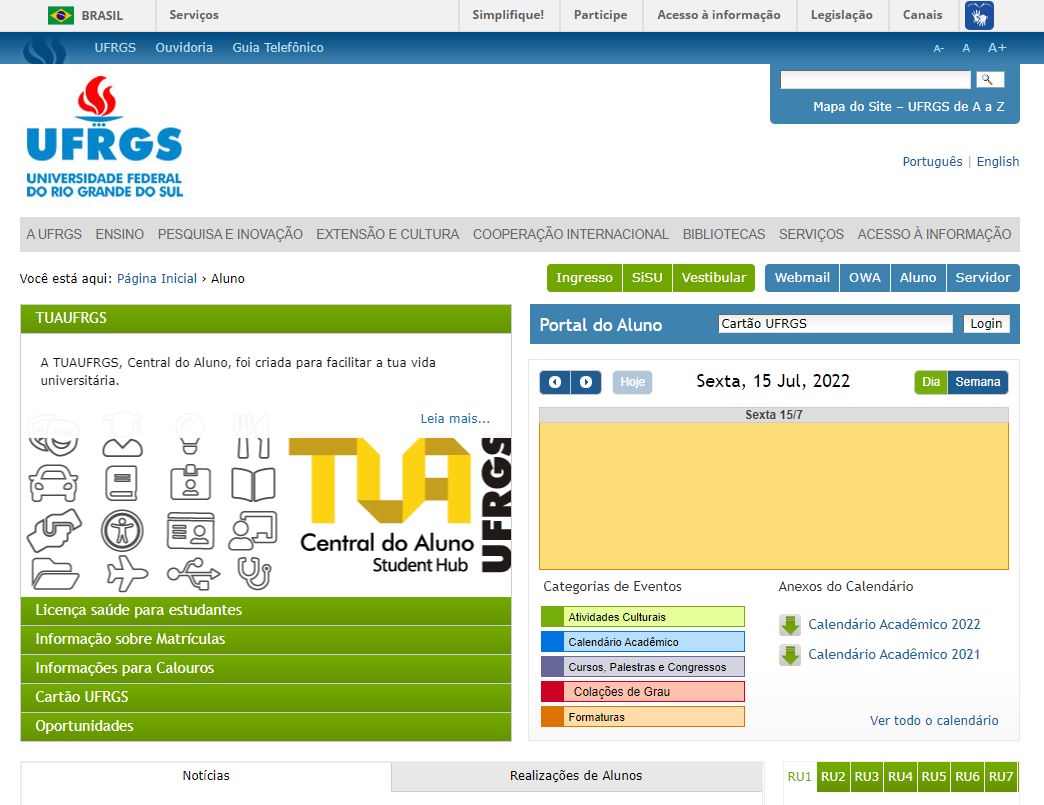Click the Brazil flag icon
This screenshot has height=805, width=1044.
[61, 15]
